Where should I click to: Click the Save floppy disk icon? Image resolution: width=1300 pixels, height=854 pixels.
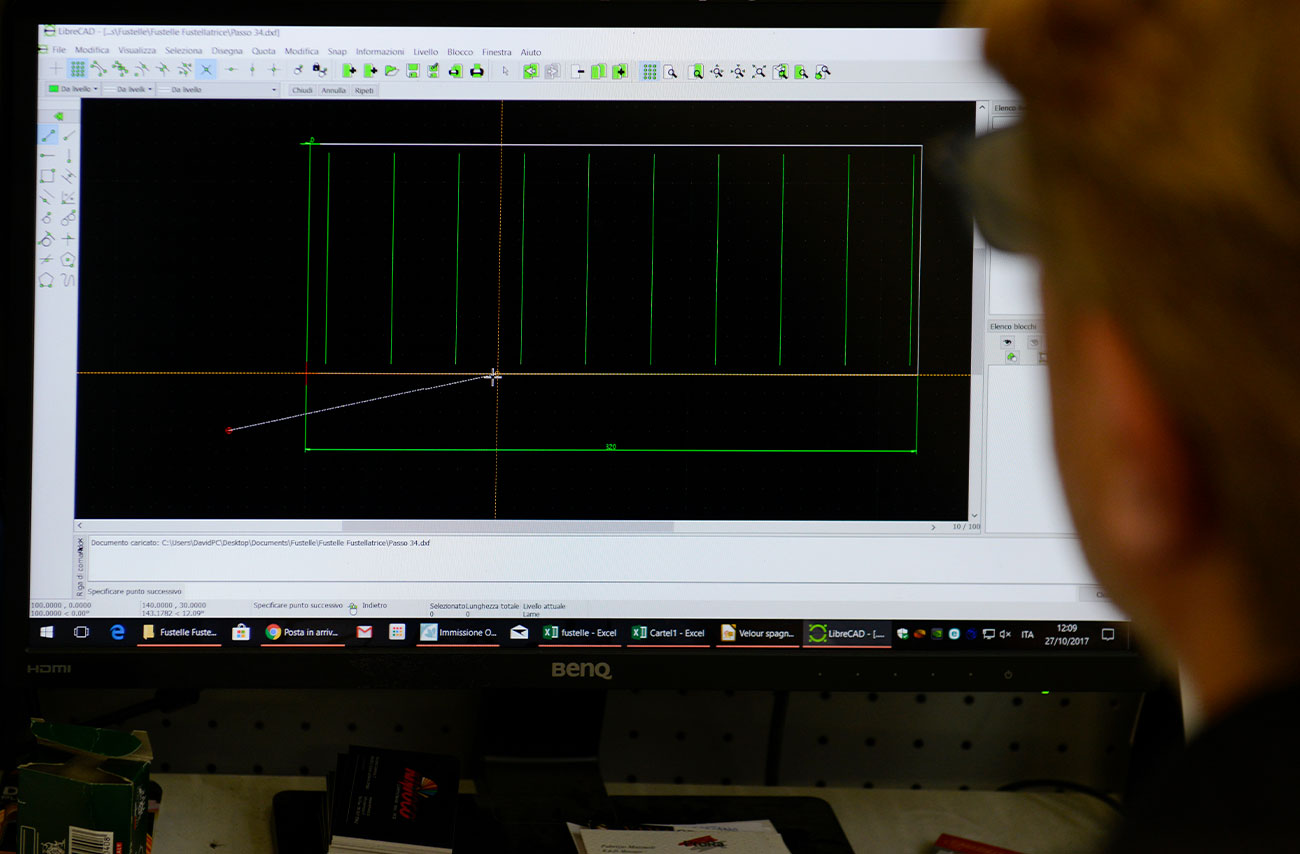(413, 71)
